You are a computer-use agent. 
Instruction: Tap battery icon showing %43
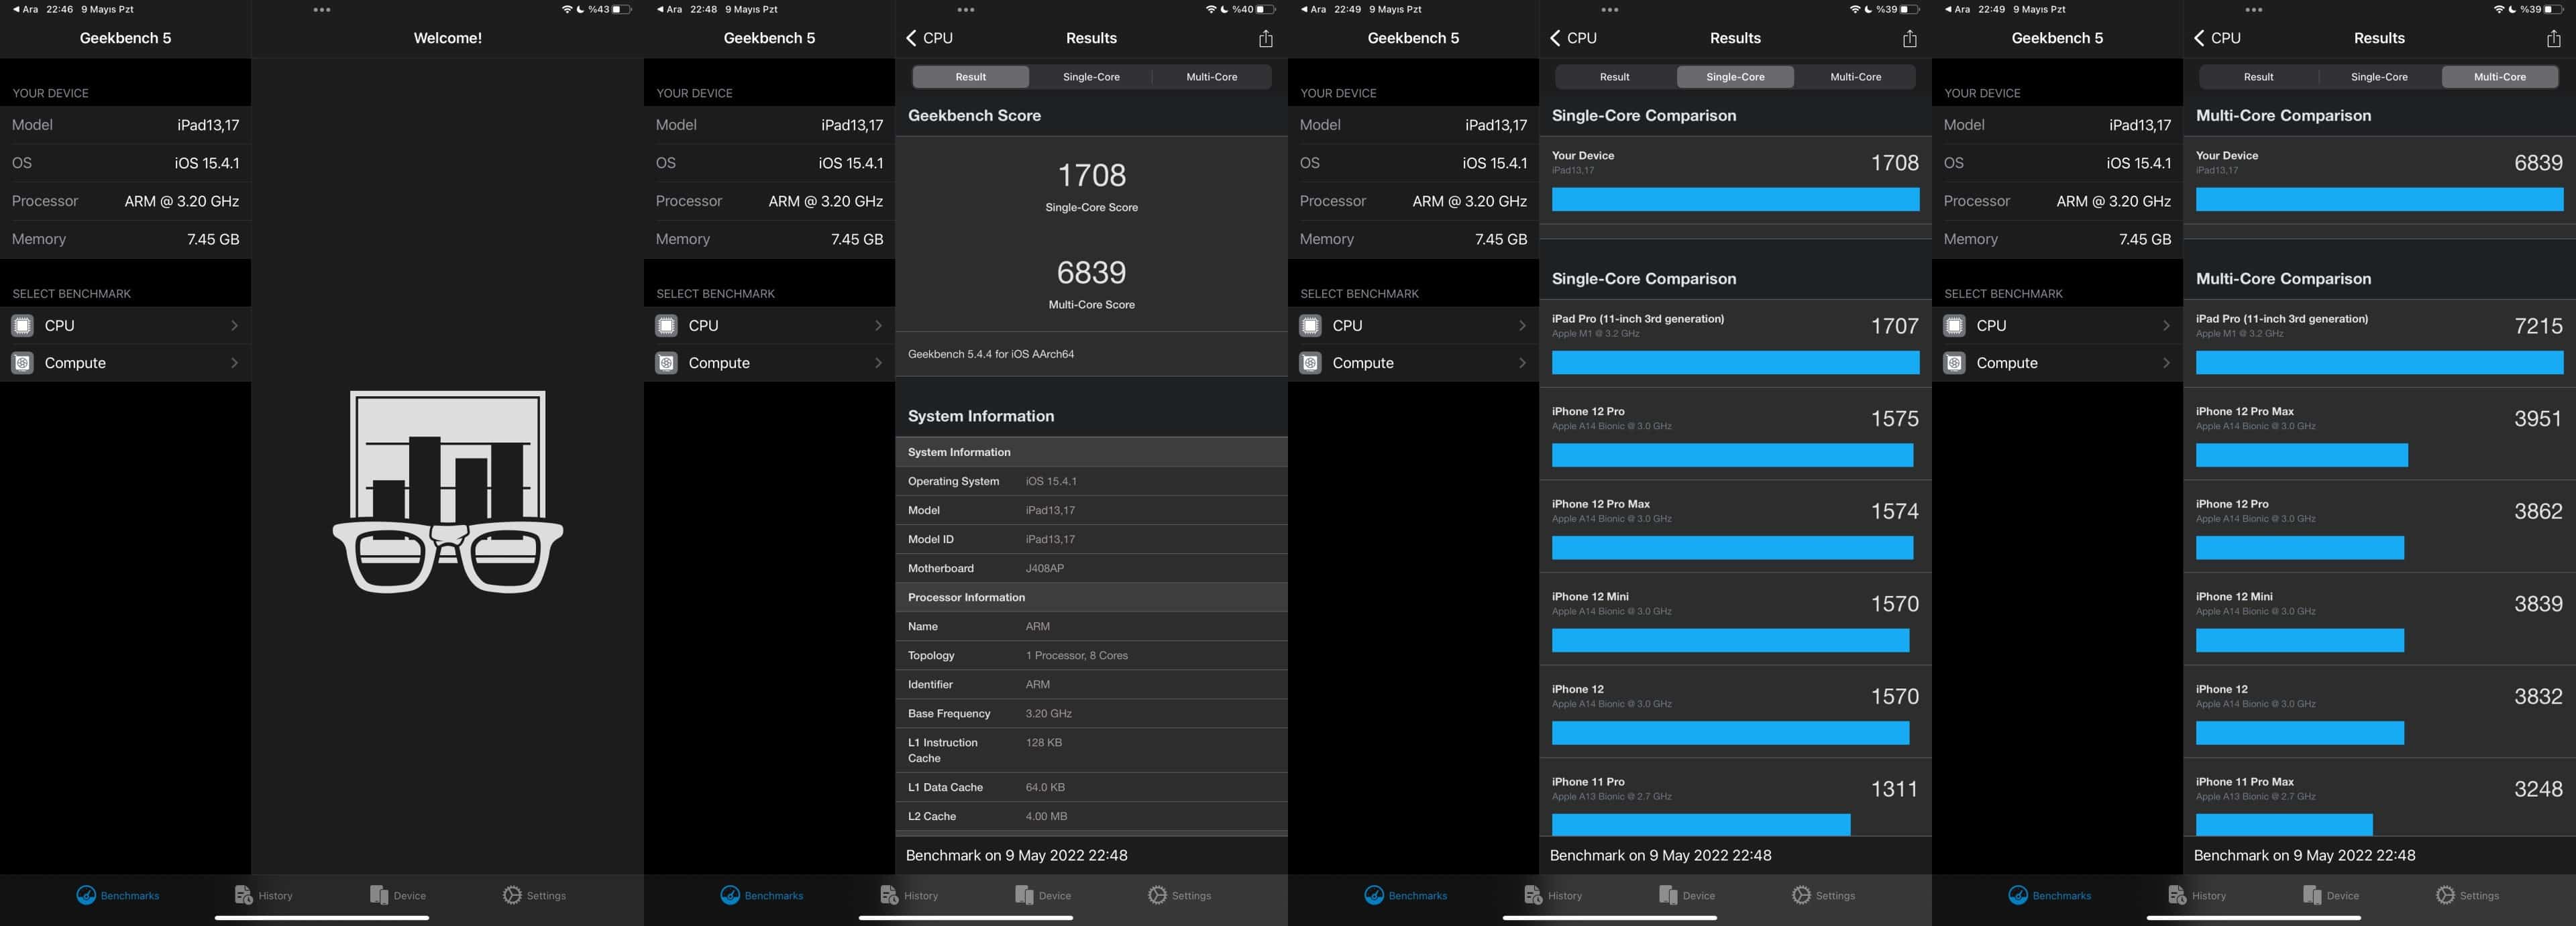coord(622,9)
